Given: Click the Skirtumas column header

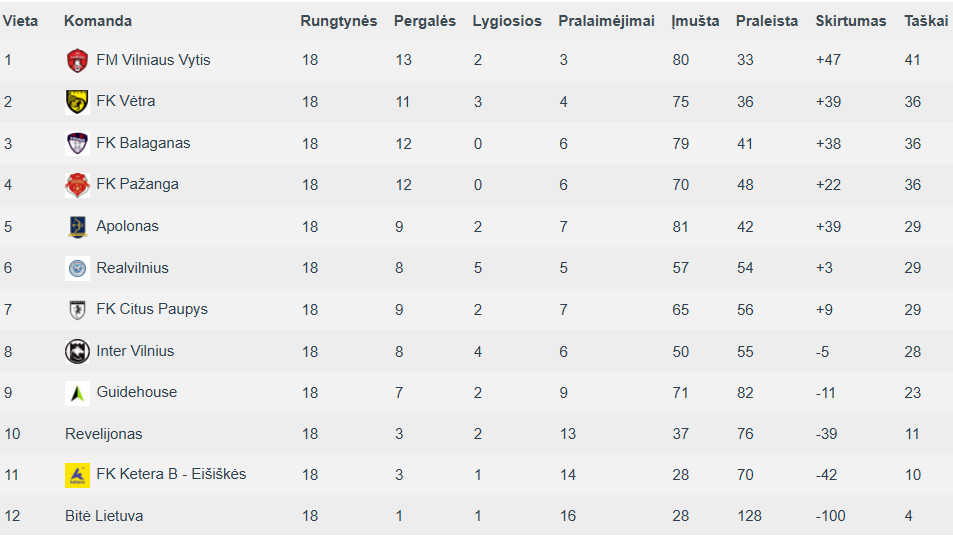Looking at the screenshot, I should (850, 21).
